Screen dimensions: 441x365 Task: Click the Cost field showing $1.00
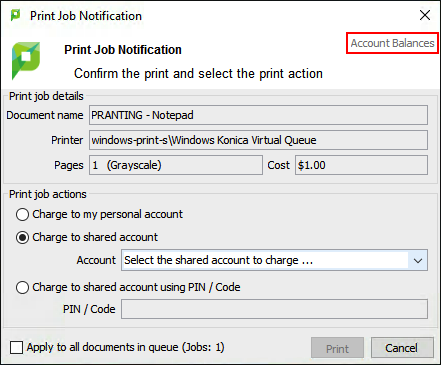(361, 165)
